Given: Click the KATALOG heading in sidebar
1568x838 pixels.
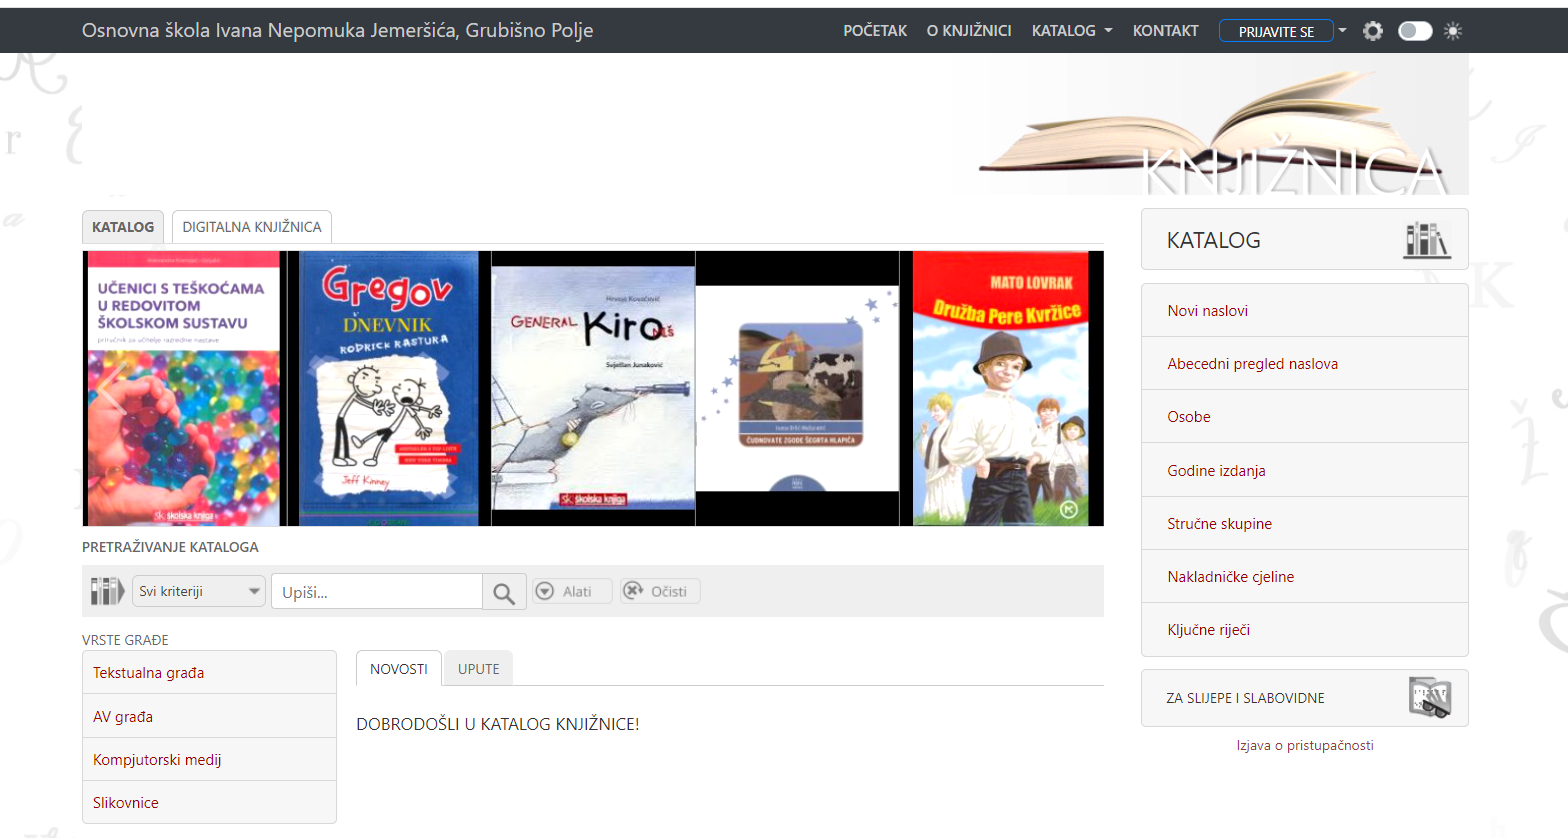Looking at the screenshot, I should pyautogui.click(x=1213, y=240).
